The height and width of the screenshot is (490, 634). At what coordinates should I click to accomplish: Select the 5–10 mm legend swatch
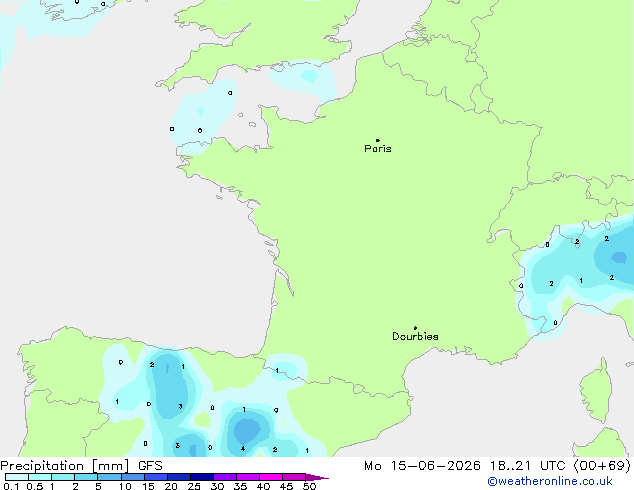coord(109,477)
